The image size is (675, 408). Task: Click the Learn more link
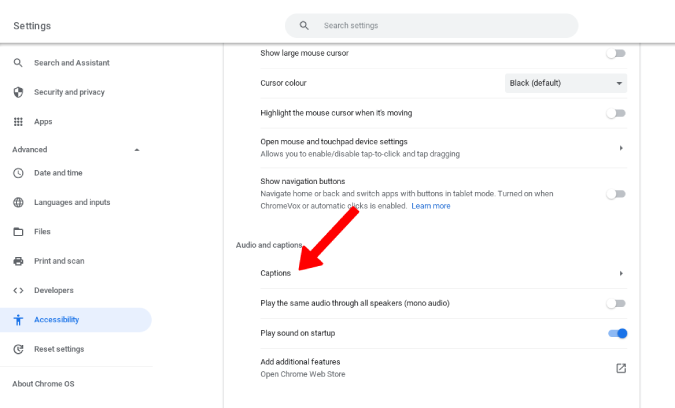tap(430, 206)
